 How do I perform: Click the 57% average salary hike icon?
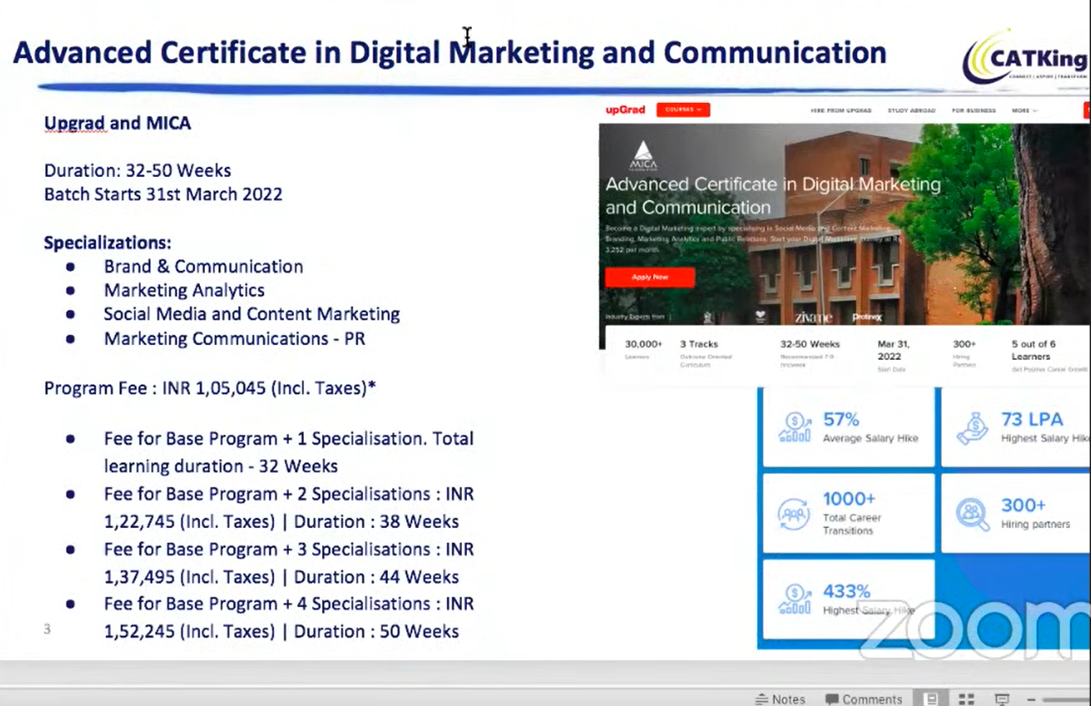tap(795, 427)
